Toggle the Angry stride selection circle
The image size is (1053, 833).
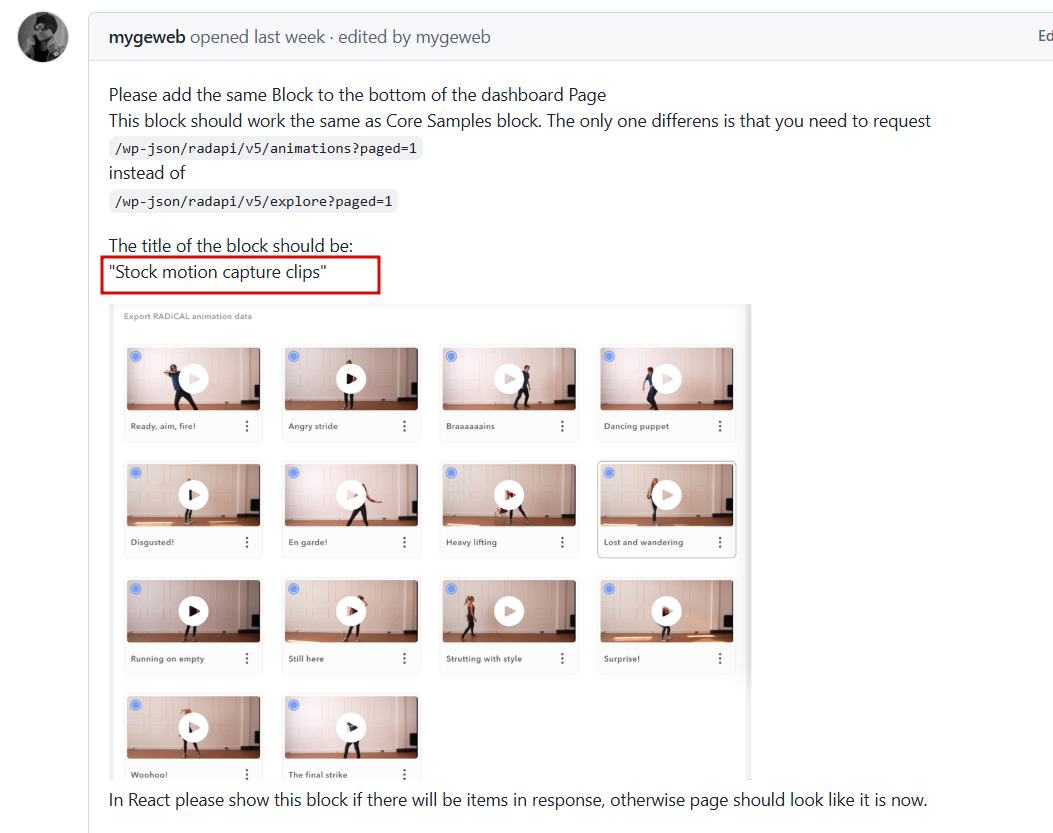294,357
